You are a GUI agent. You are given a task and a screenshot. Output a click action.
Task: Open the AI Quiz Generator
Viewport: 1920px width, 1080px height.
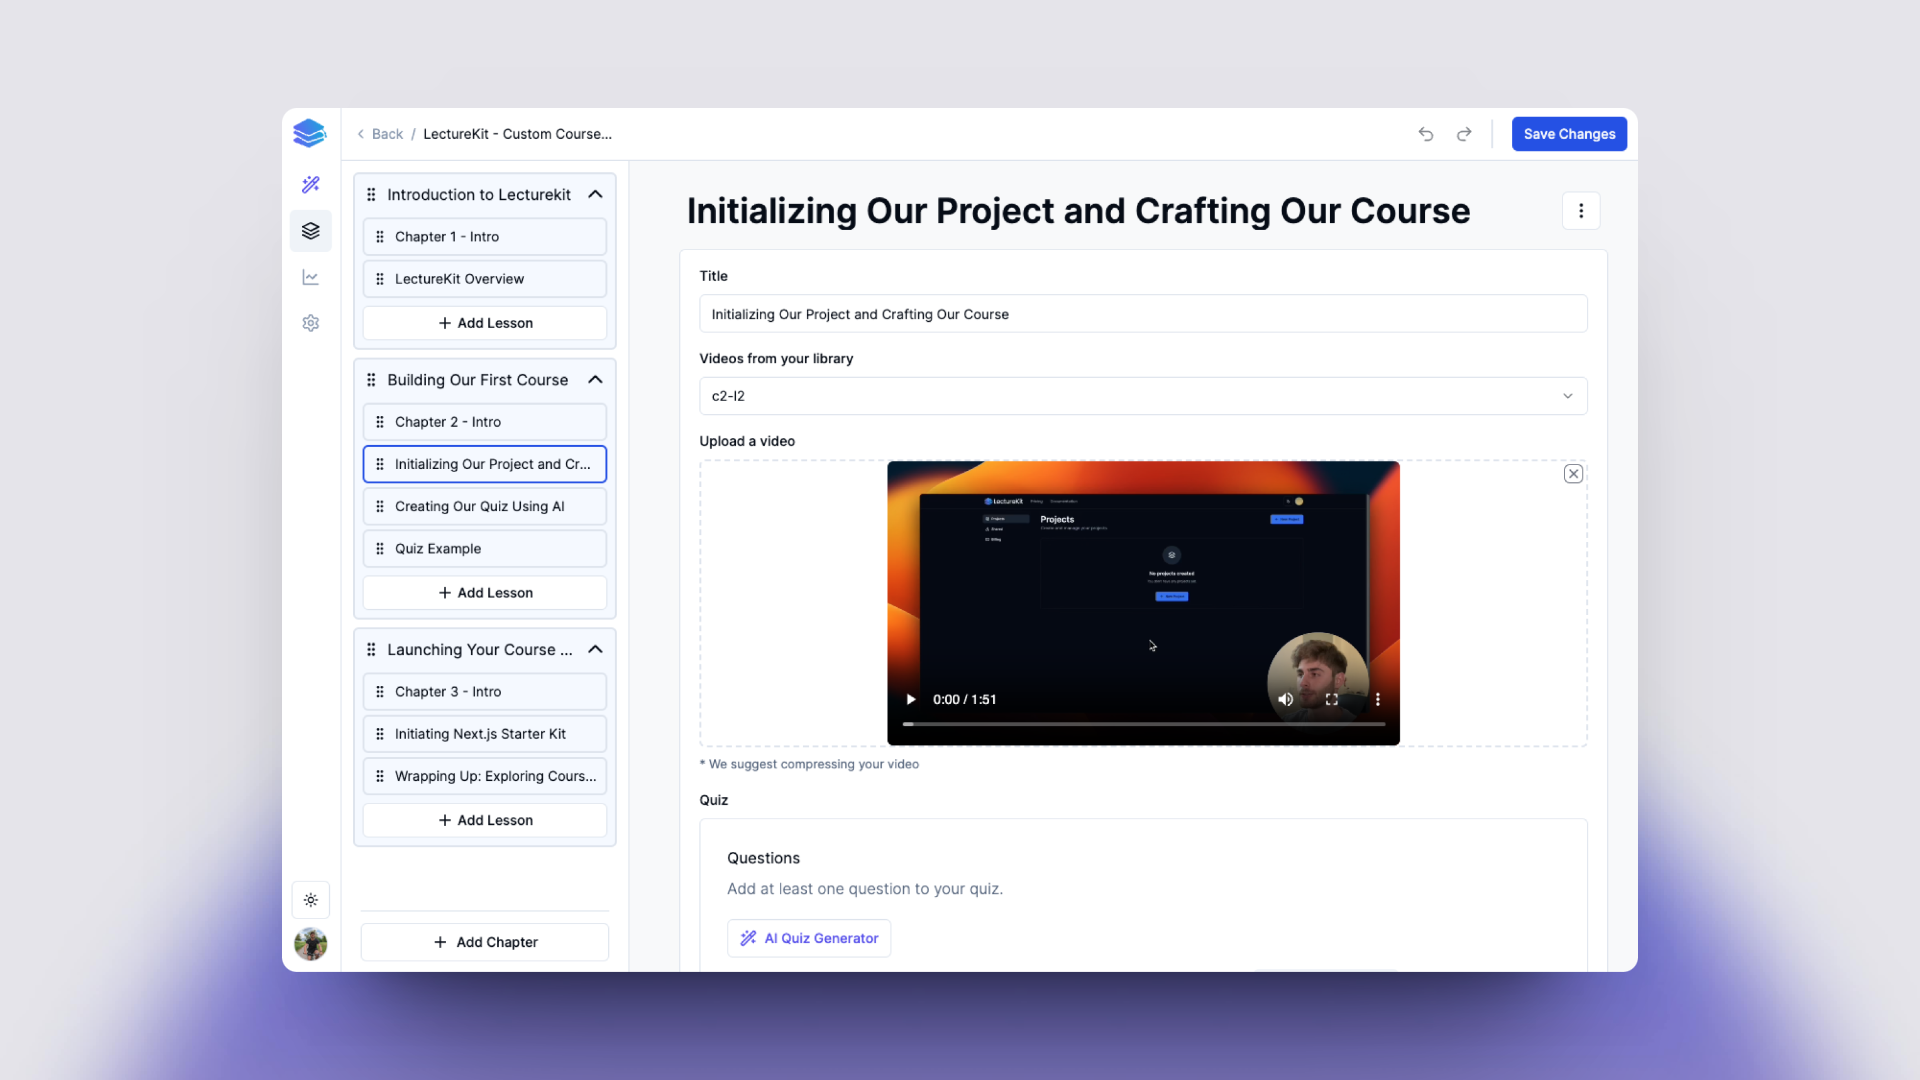pyautogui.click(x=808, y=938)
